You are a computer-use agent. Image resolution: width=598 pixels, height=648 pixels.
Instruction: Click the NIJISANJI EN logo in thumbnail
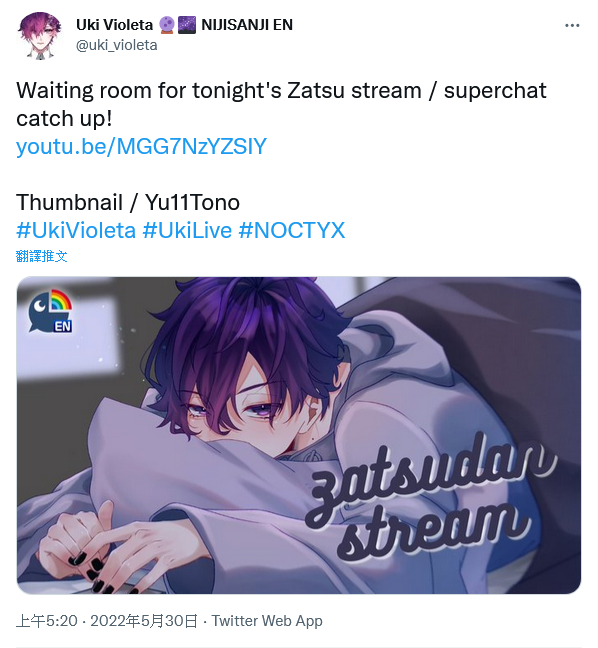tap(50, 311)
